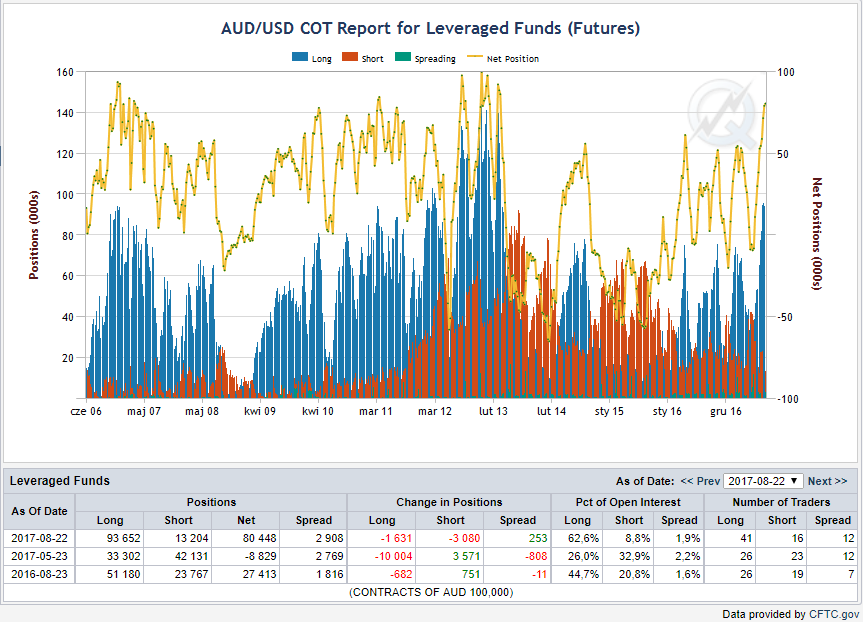Select the 2017-05-23 date row cell
This screenshot has width=863, height=622.
pos(39,556)
